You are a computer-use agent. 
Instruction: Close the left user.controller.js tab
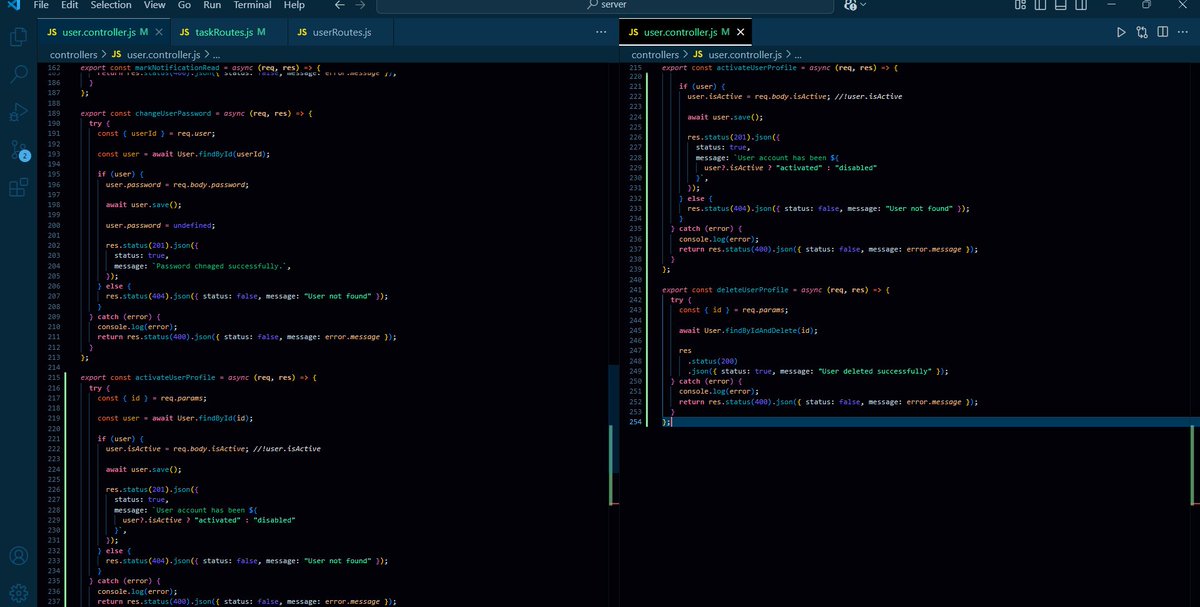(x=160, y=33)
